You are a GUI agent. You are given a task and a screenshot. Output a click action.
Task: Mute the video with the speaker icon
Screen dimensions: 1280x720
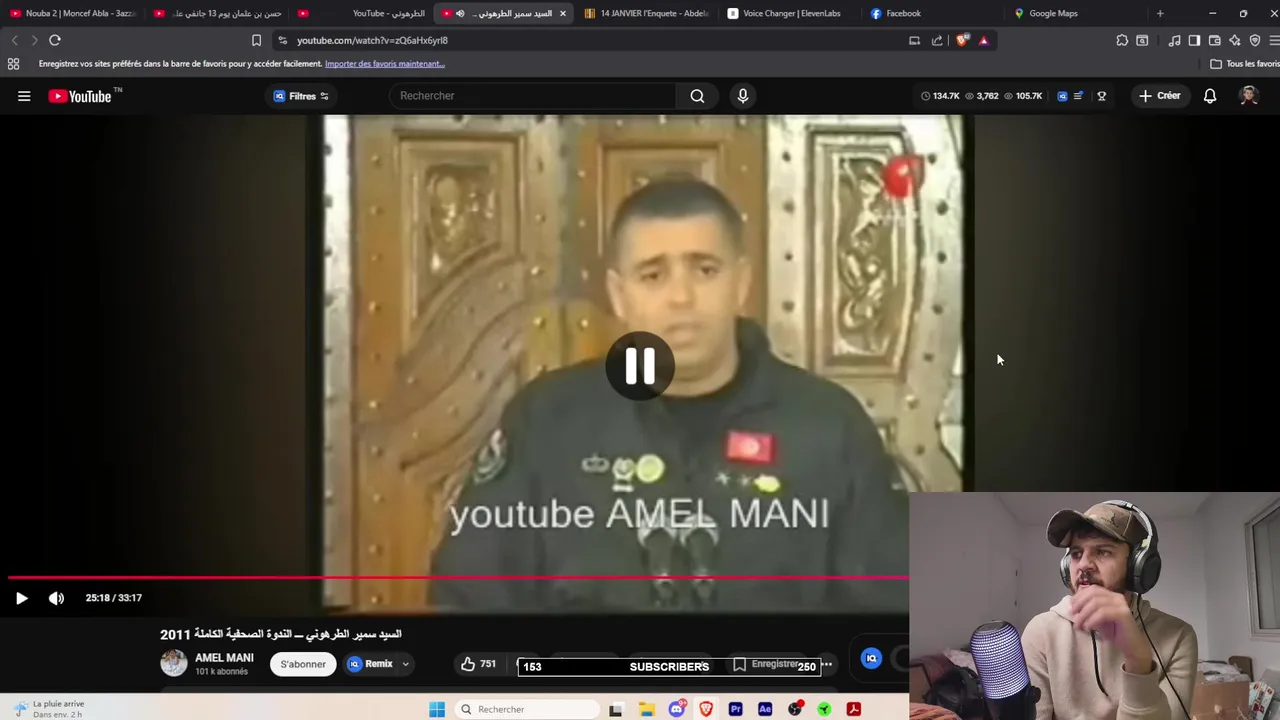pyautogui.click(x=56, y=598)
